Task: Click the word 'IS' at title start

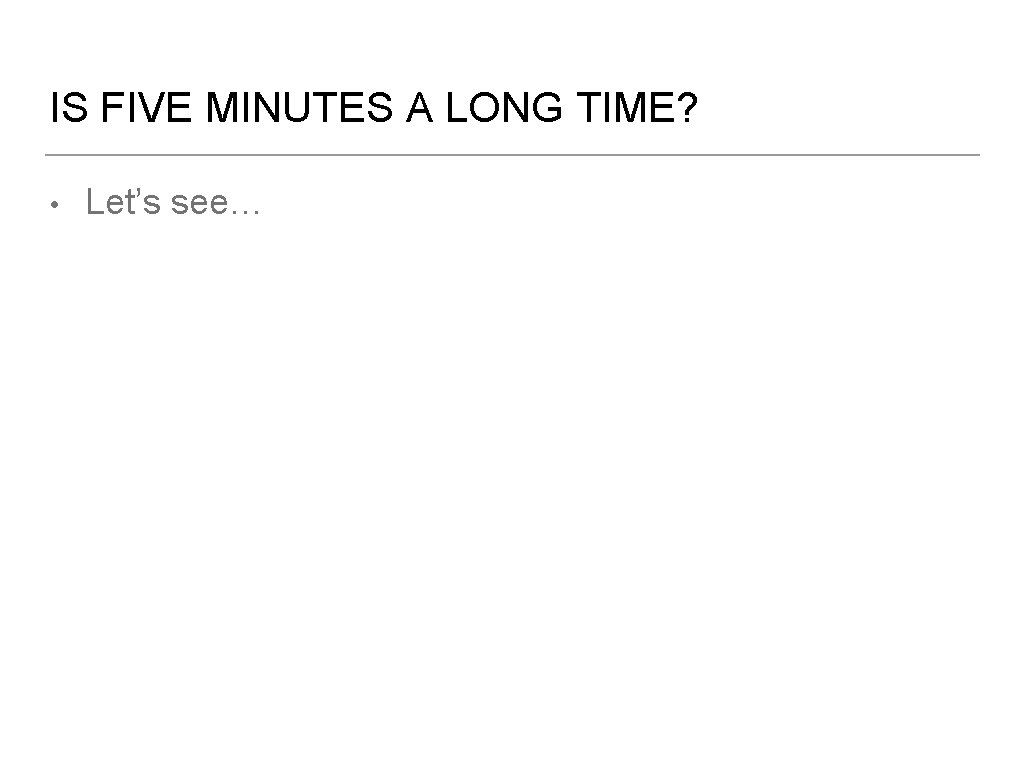Action: (x=69, y=107)
